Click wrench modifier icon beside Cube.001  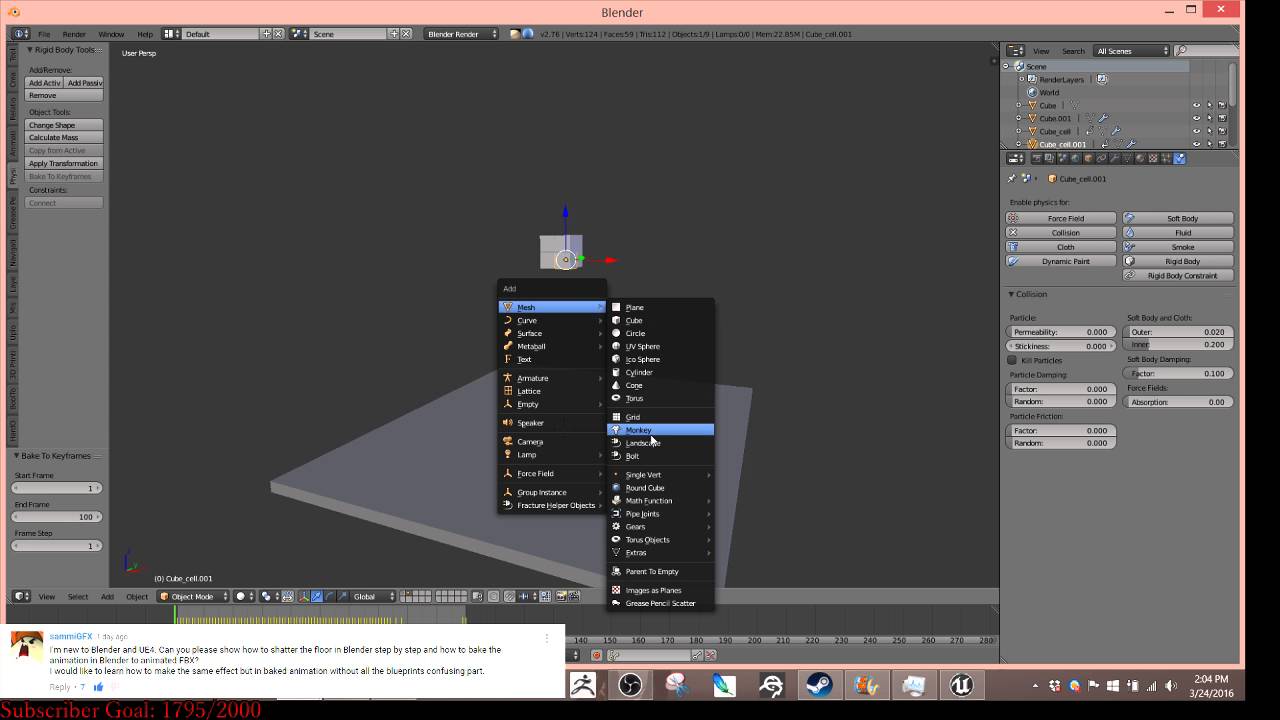pyautogui.click(x=1105, y=118)
